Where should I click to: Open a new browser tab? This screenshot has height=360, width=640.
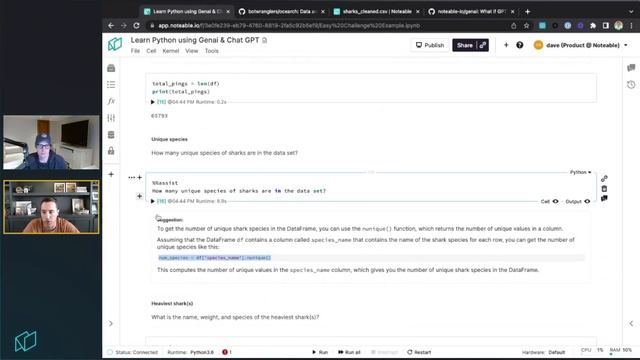coord(527,12)
